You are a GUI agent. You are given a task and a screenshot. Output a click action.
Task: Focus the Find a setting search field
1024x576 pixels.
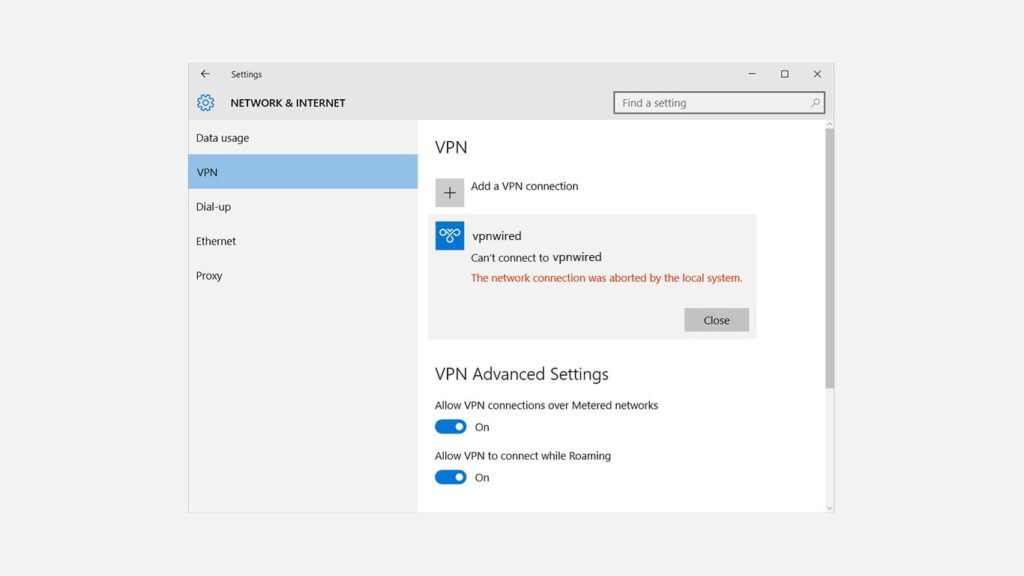[x=710, y=103]
